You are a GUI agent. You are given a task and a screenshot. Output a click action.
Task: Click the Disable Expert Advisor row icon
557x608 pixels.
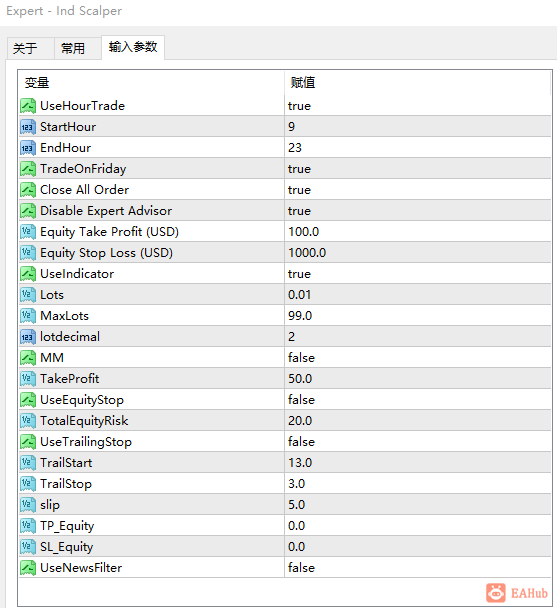point(28,211)
